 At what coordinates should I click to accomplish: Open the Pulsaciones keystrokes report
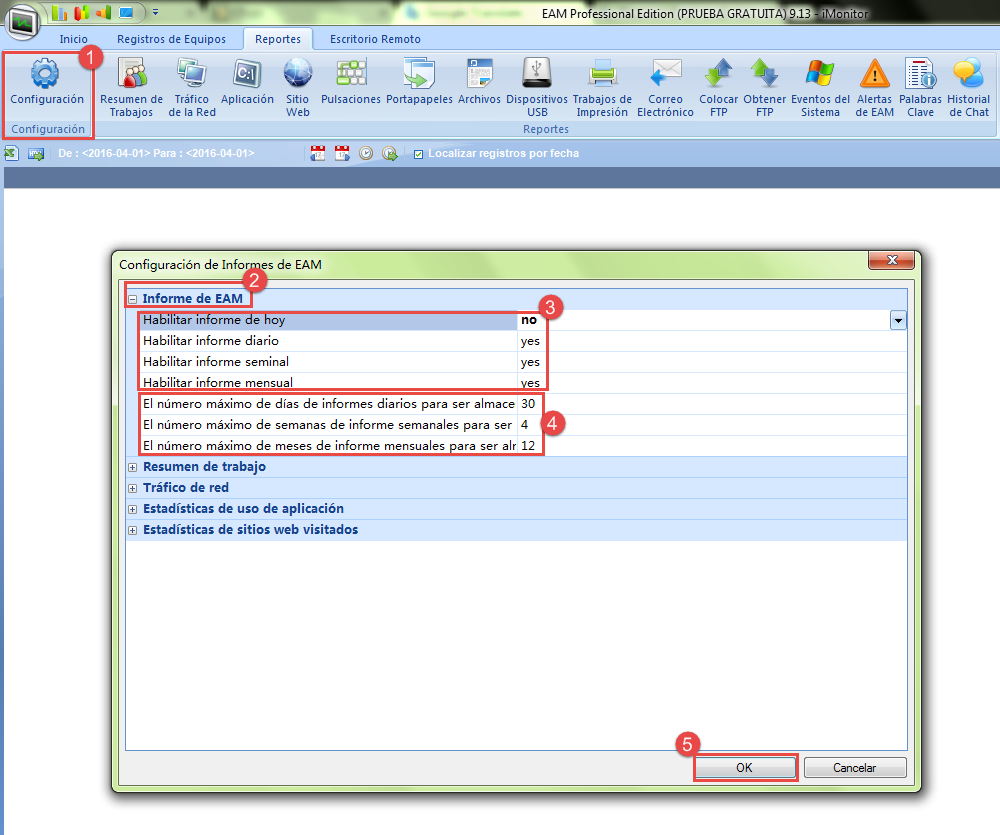click(351, 82)
